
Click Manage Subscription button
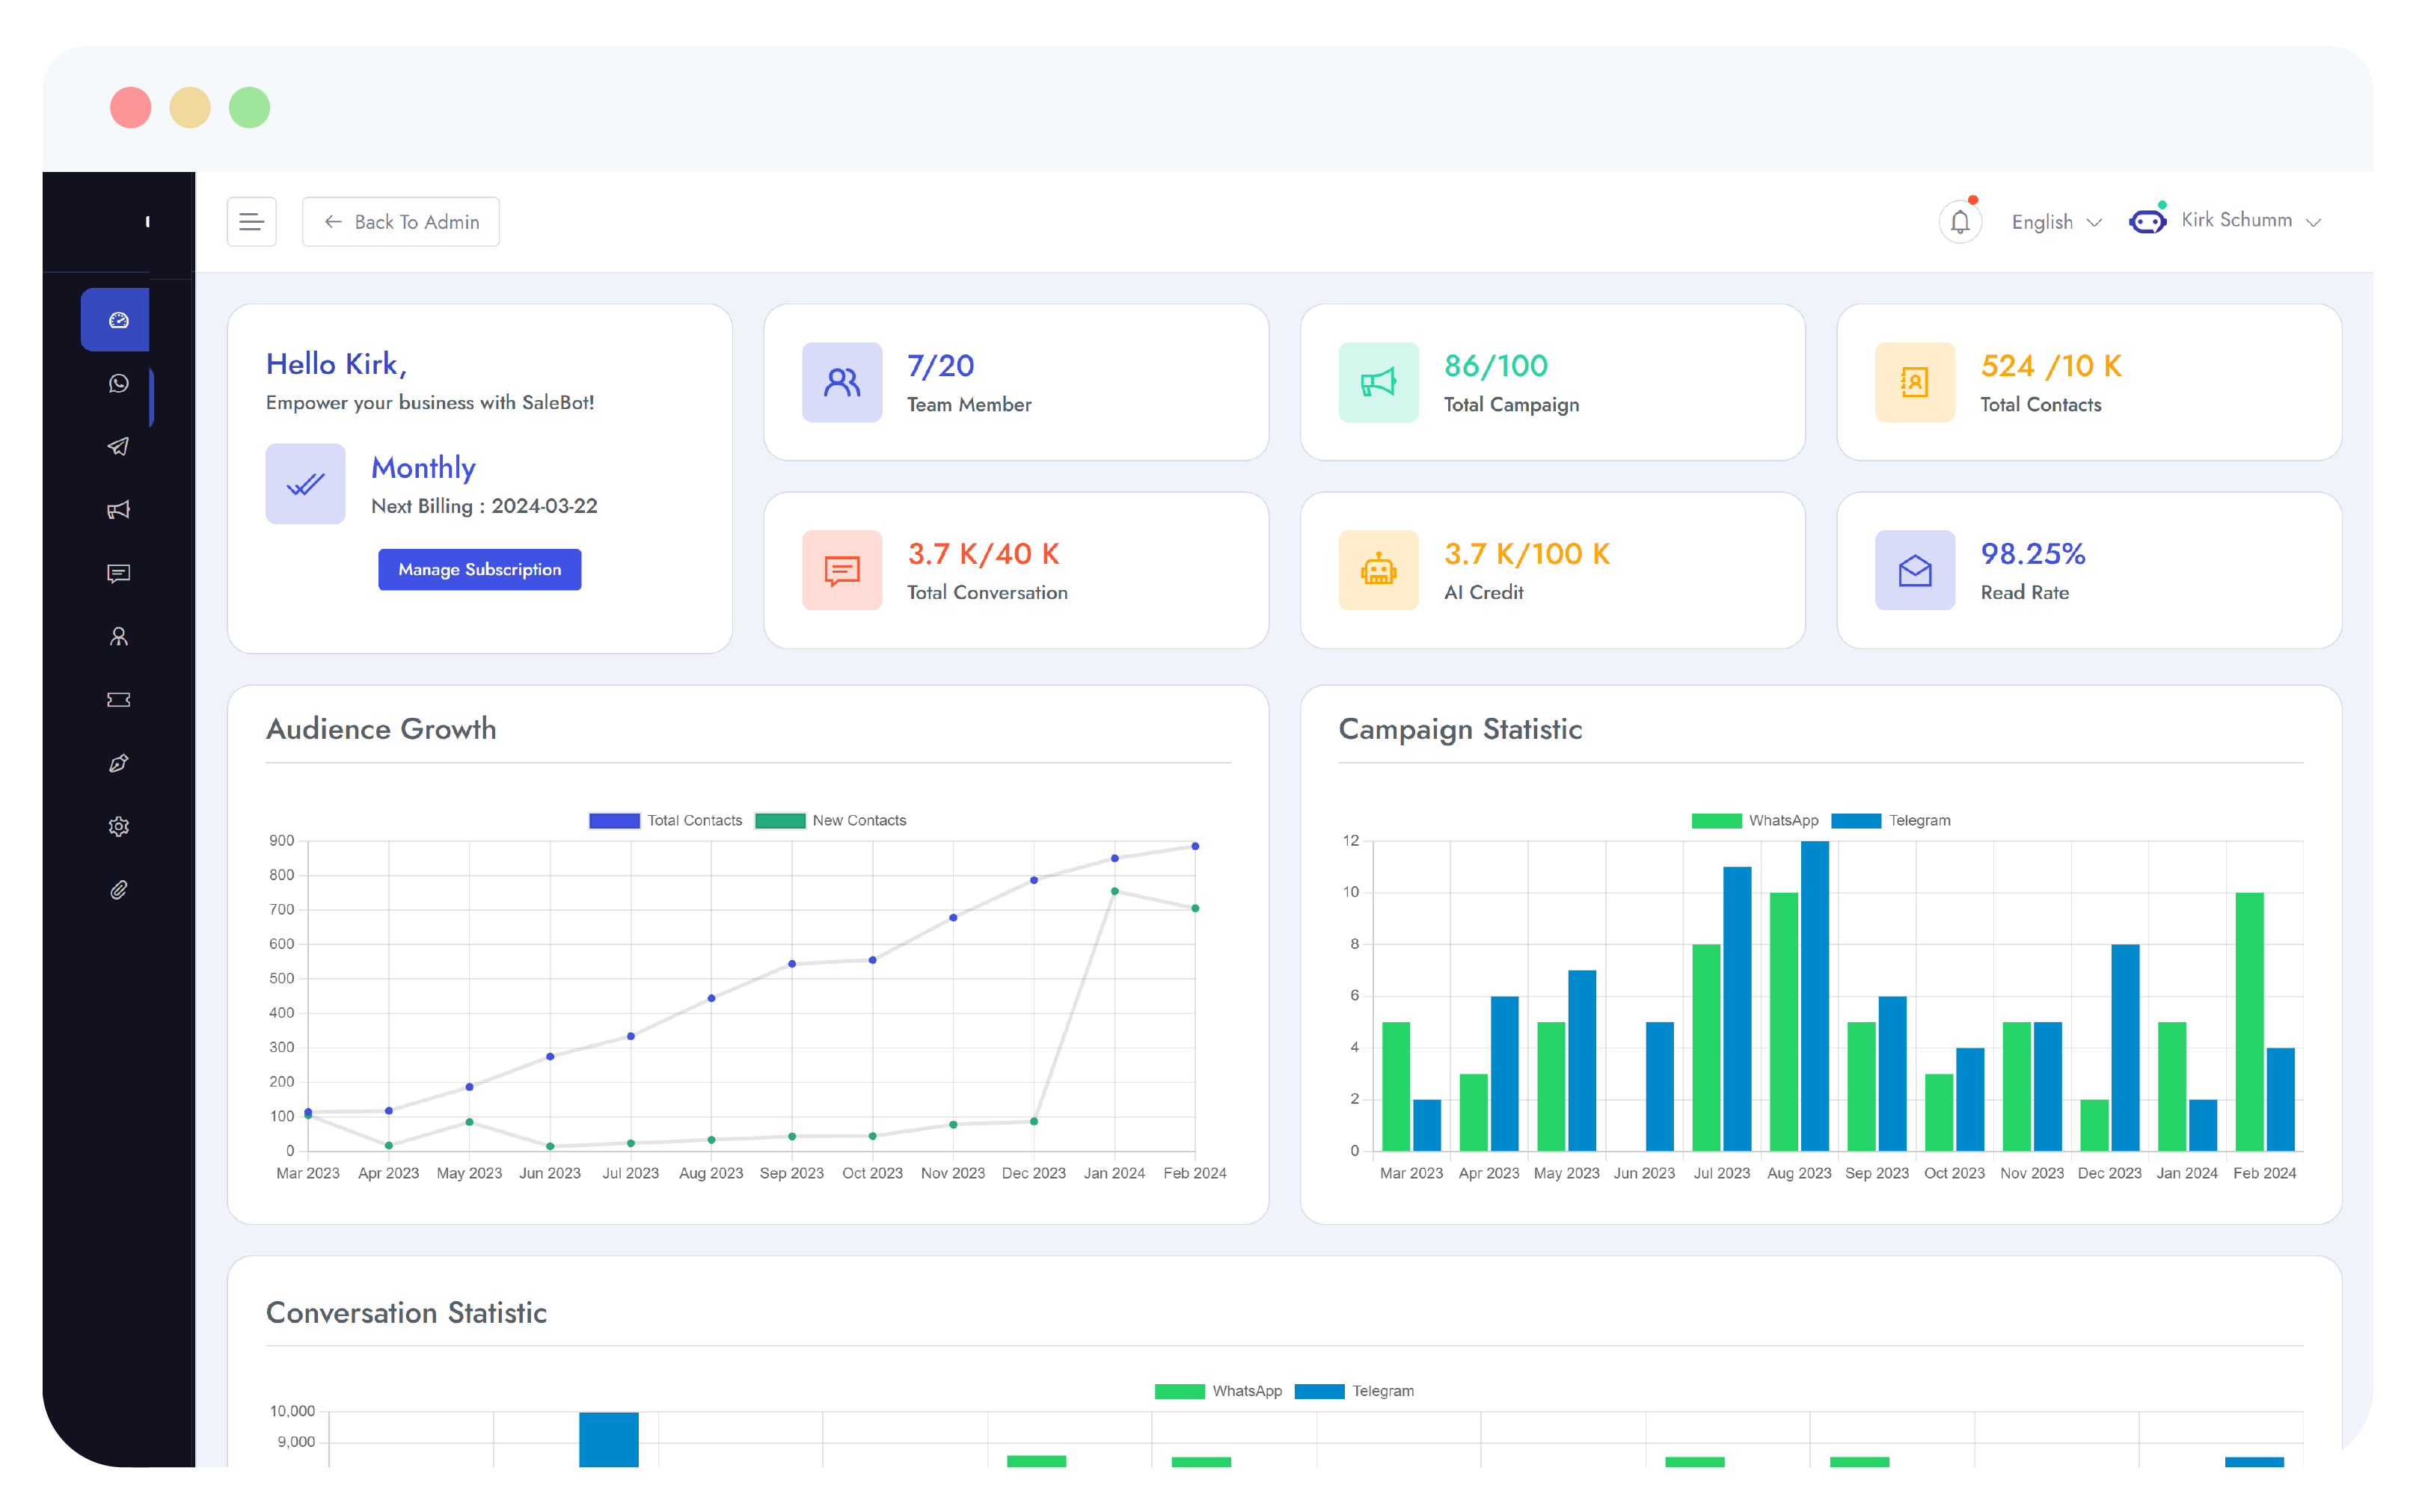(x=479, y=569)
